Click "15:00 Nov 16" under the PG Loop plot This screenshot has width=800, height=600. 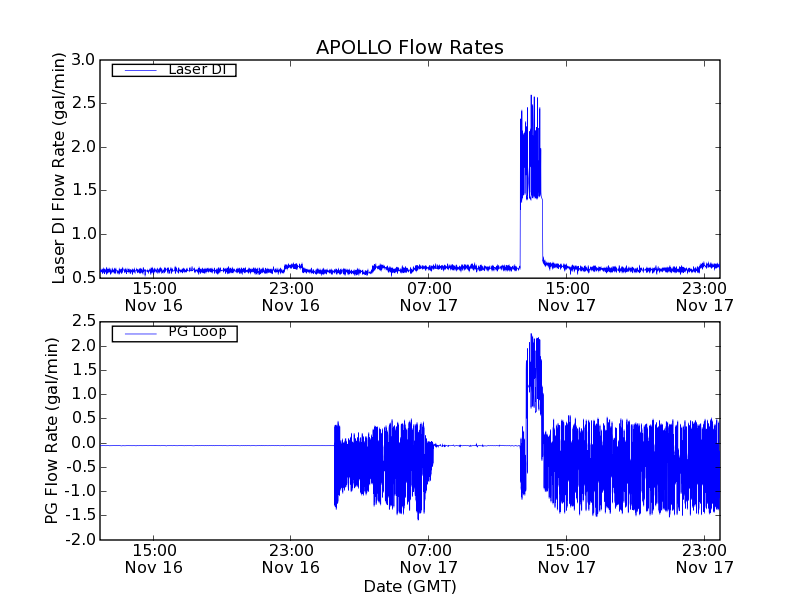point(154,559)
